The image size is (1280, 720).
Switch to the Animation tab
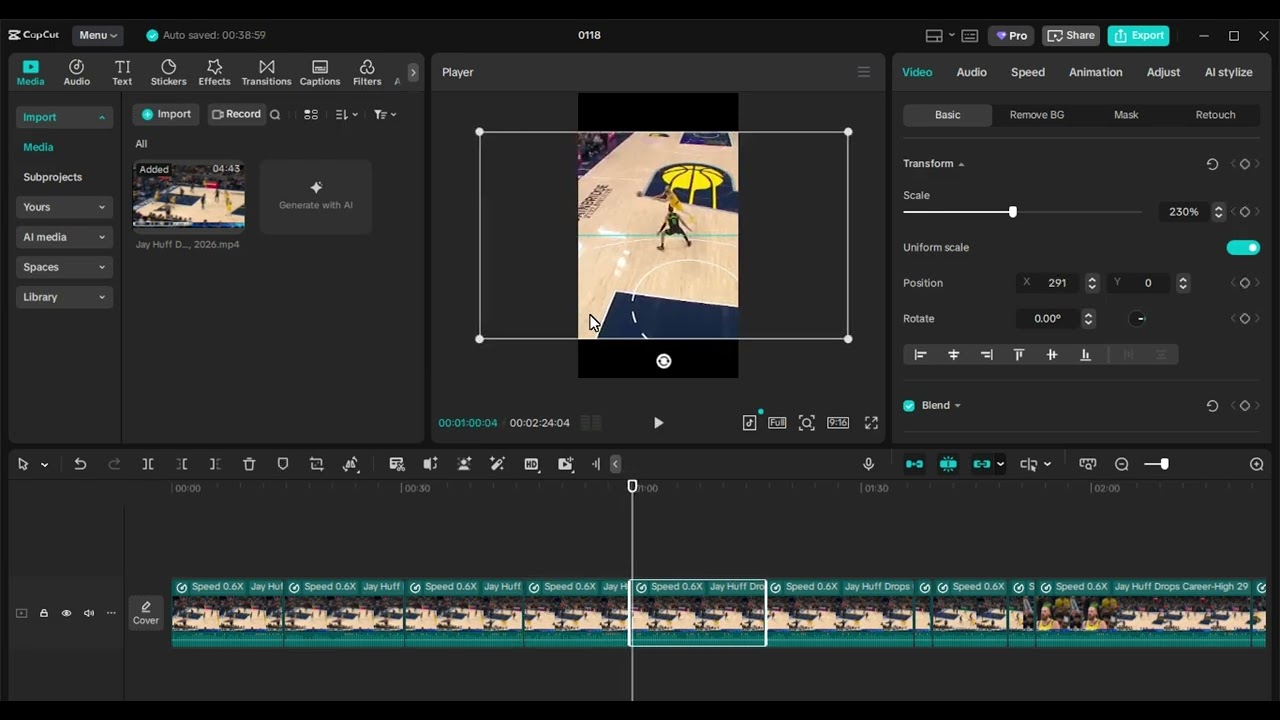coord(1095,72)
